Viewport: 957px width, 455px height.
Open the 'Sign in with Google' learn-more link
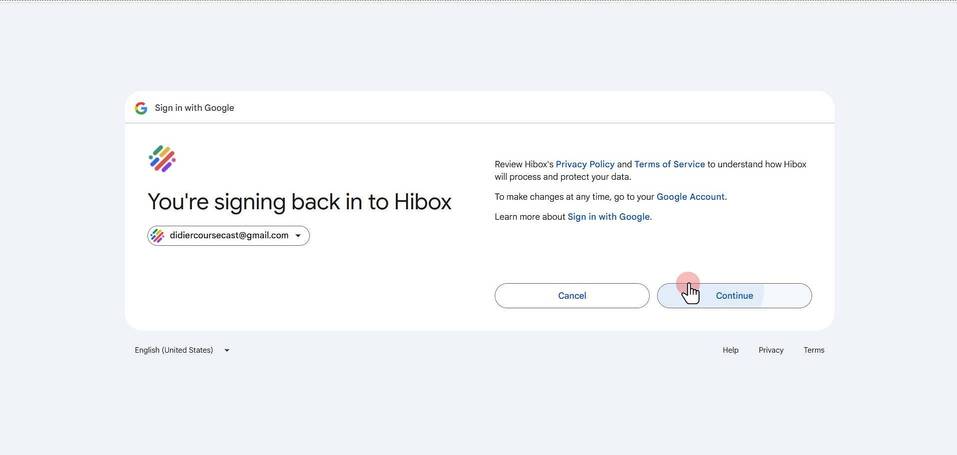click(609, 217)
